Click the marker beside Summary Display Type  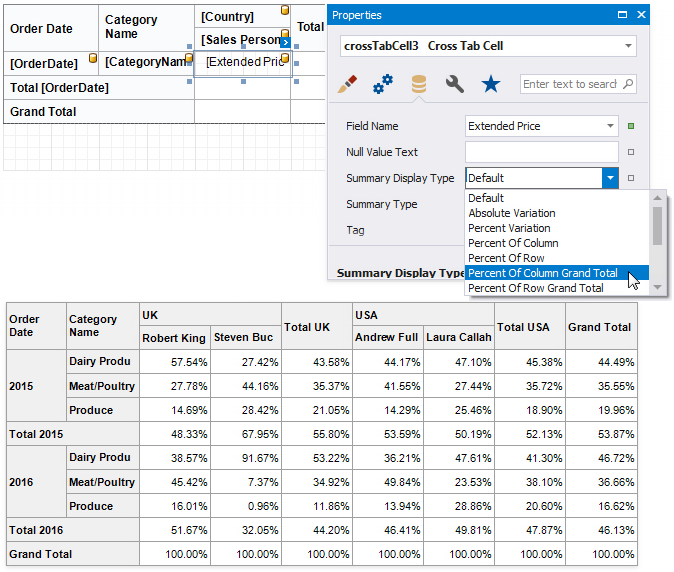point(631,179)
